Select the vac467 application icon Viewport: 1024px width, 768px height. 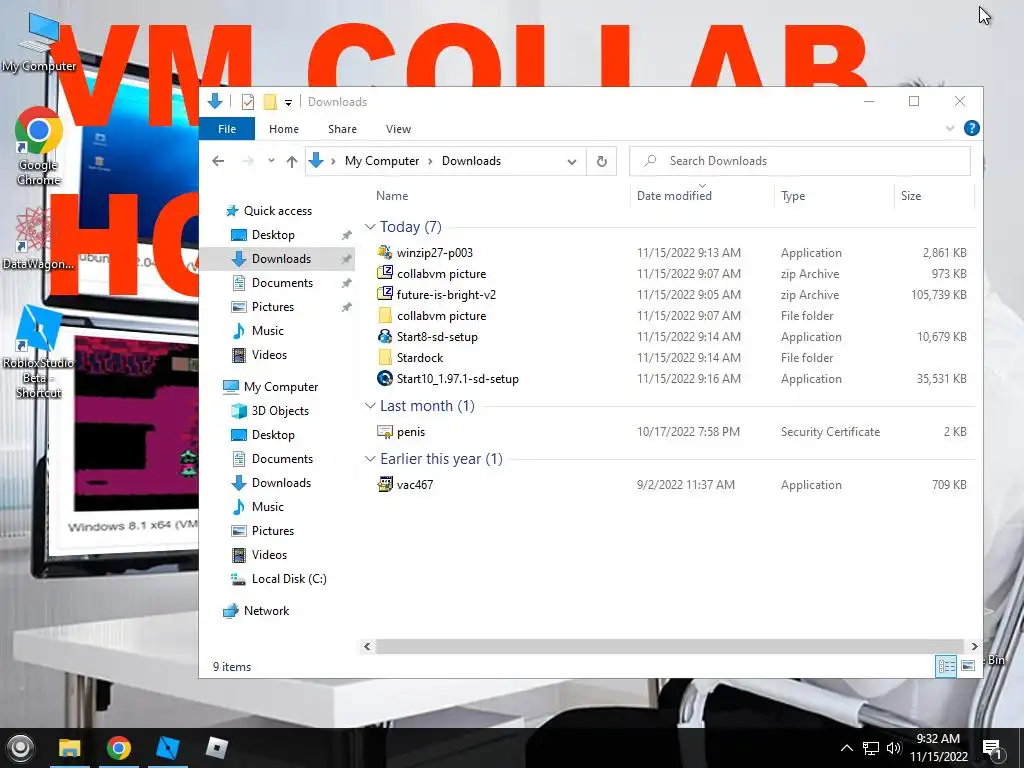coord(385,485)
